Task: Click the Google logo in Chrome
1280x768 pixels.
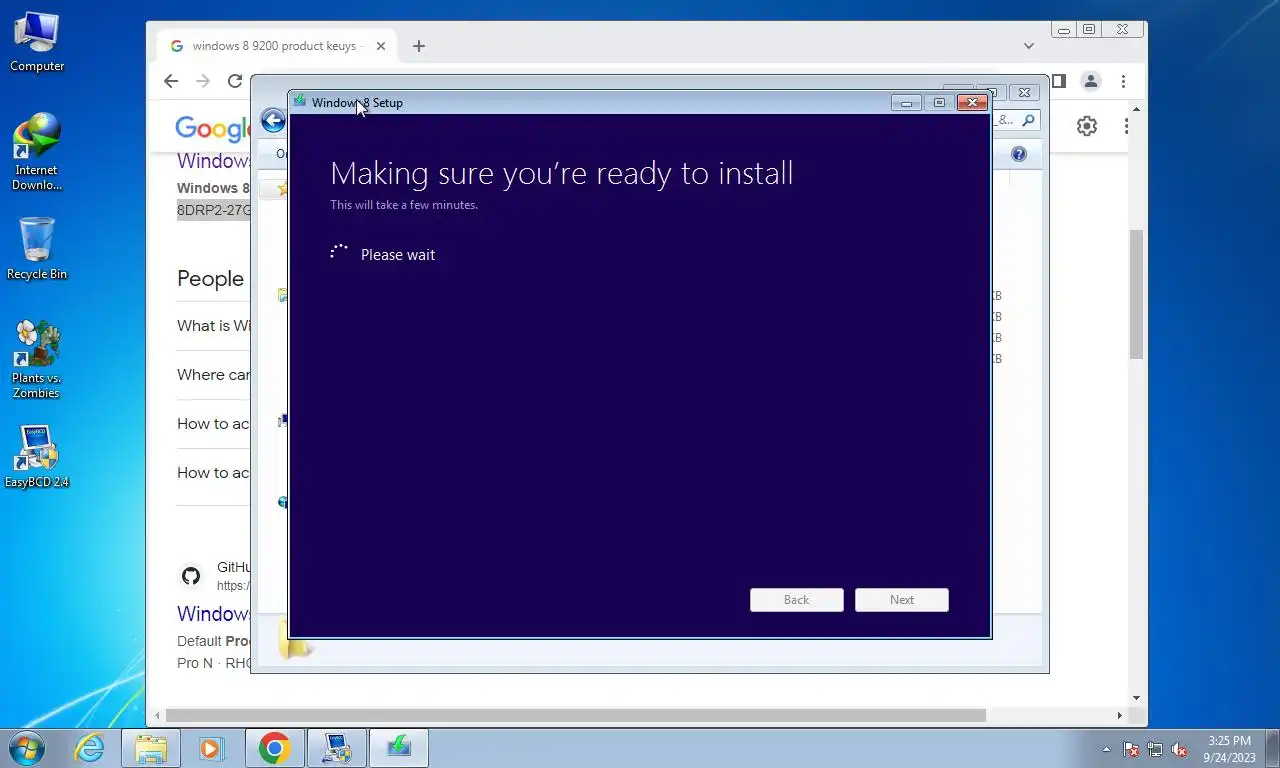Action: [x=212, y=128]
